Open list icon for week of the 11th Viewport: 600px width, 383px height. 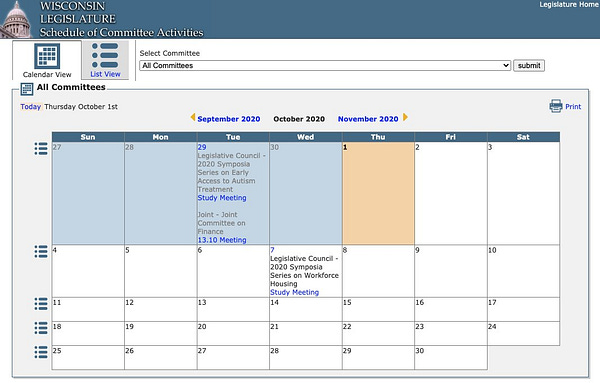tap(41, 304)
